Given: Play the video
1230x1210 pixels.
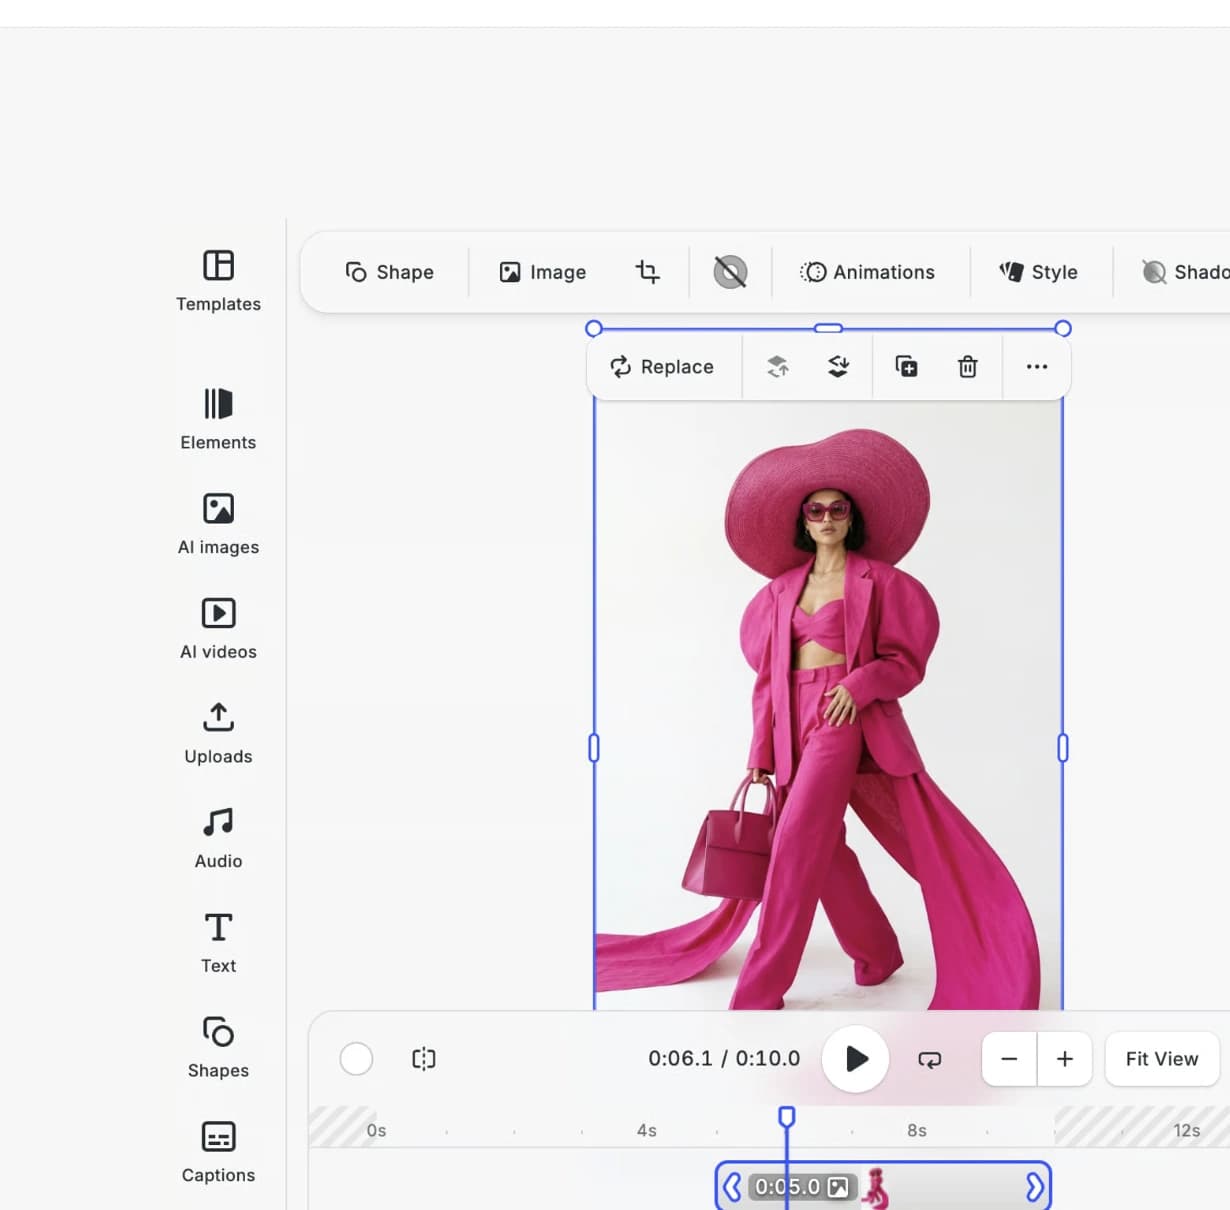Looking at the screenshot, I should point(855,1059).
